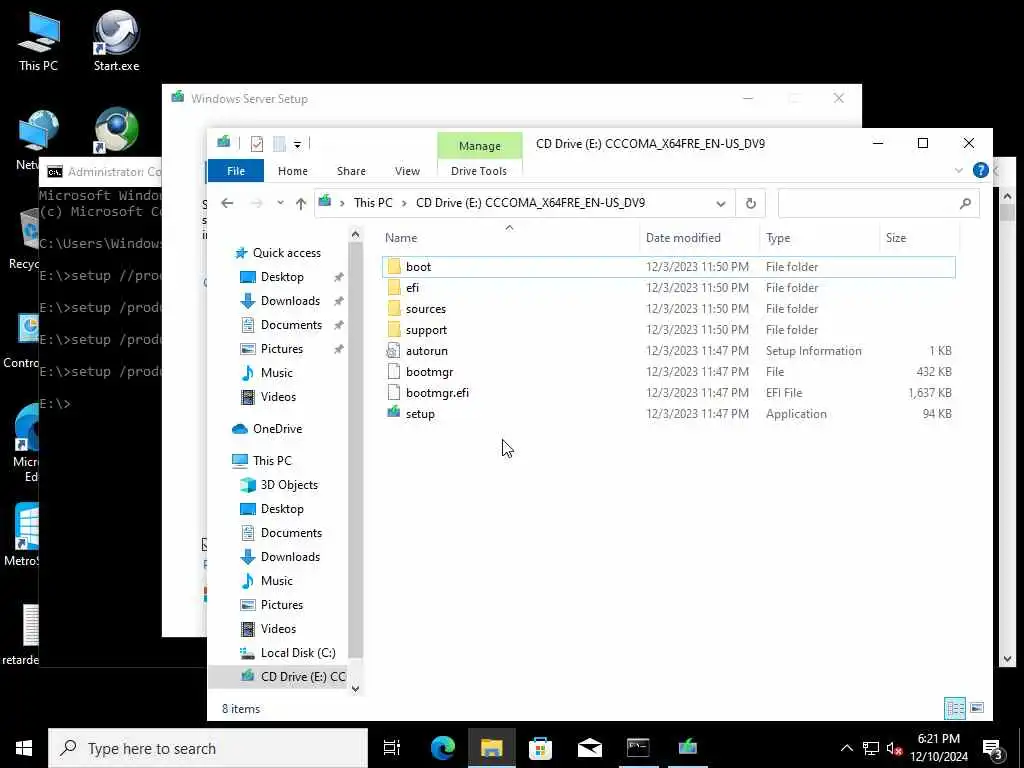1024x768 pixels.
Task: Go up one folder level
Action: (x=300, y=203)
